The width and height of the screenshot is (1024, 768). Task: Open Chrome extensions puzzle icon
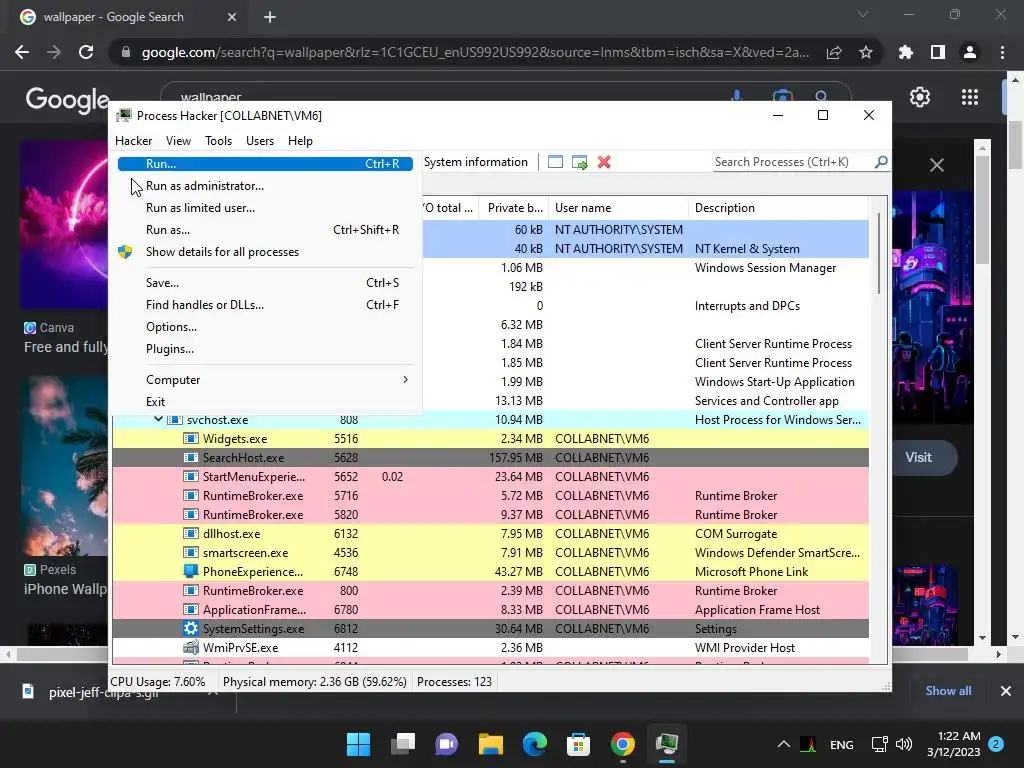point(906,52)
